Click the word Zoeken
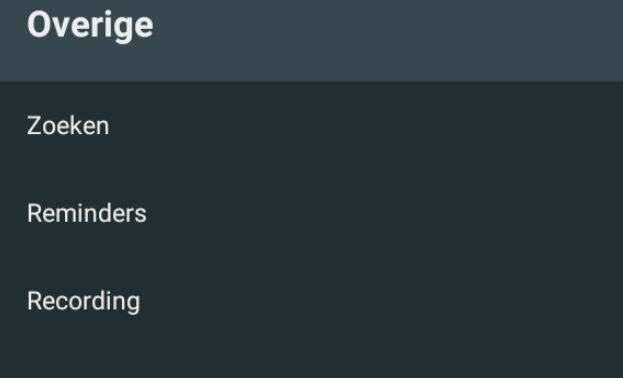 [68, 126]
